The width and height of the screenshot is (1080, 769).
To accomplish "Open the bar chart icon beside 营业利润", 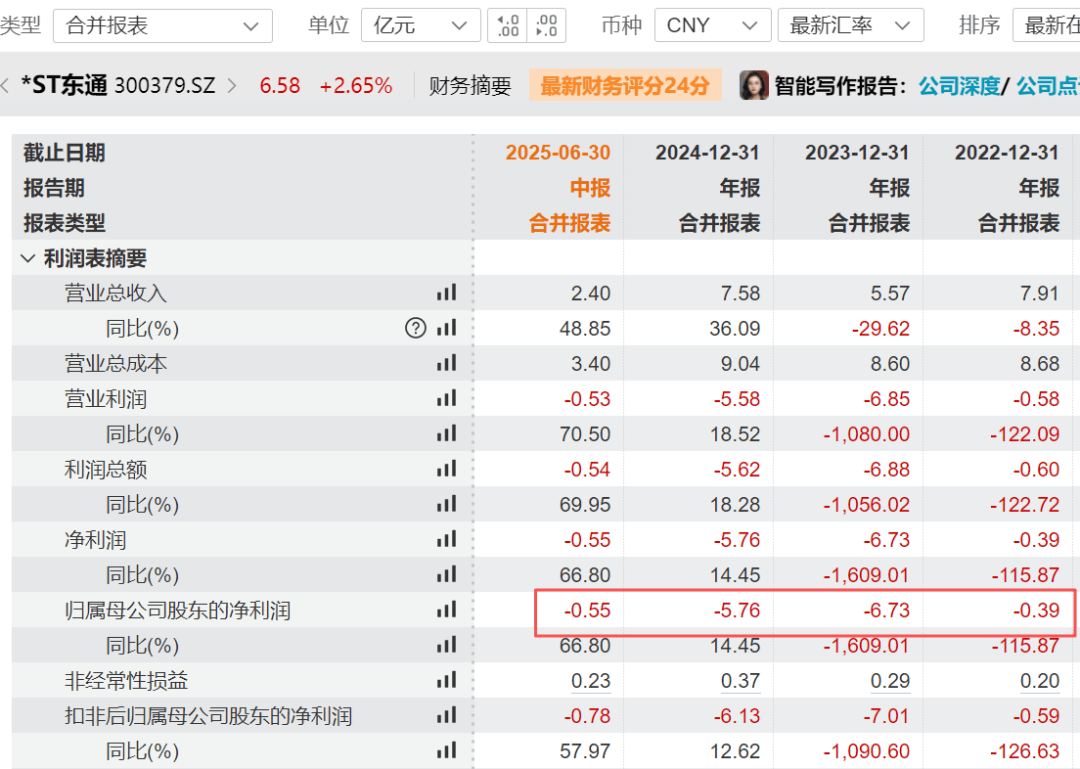I will pyautogui.click(x=447, y=398).
